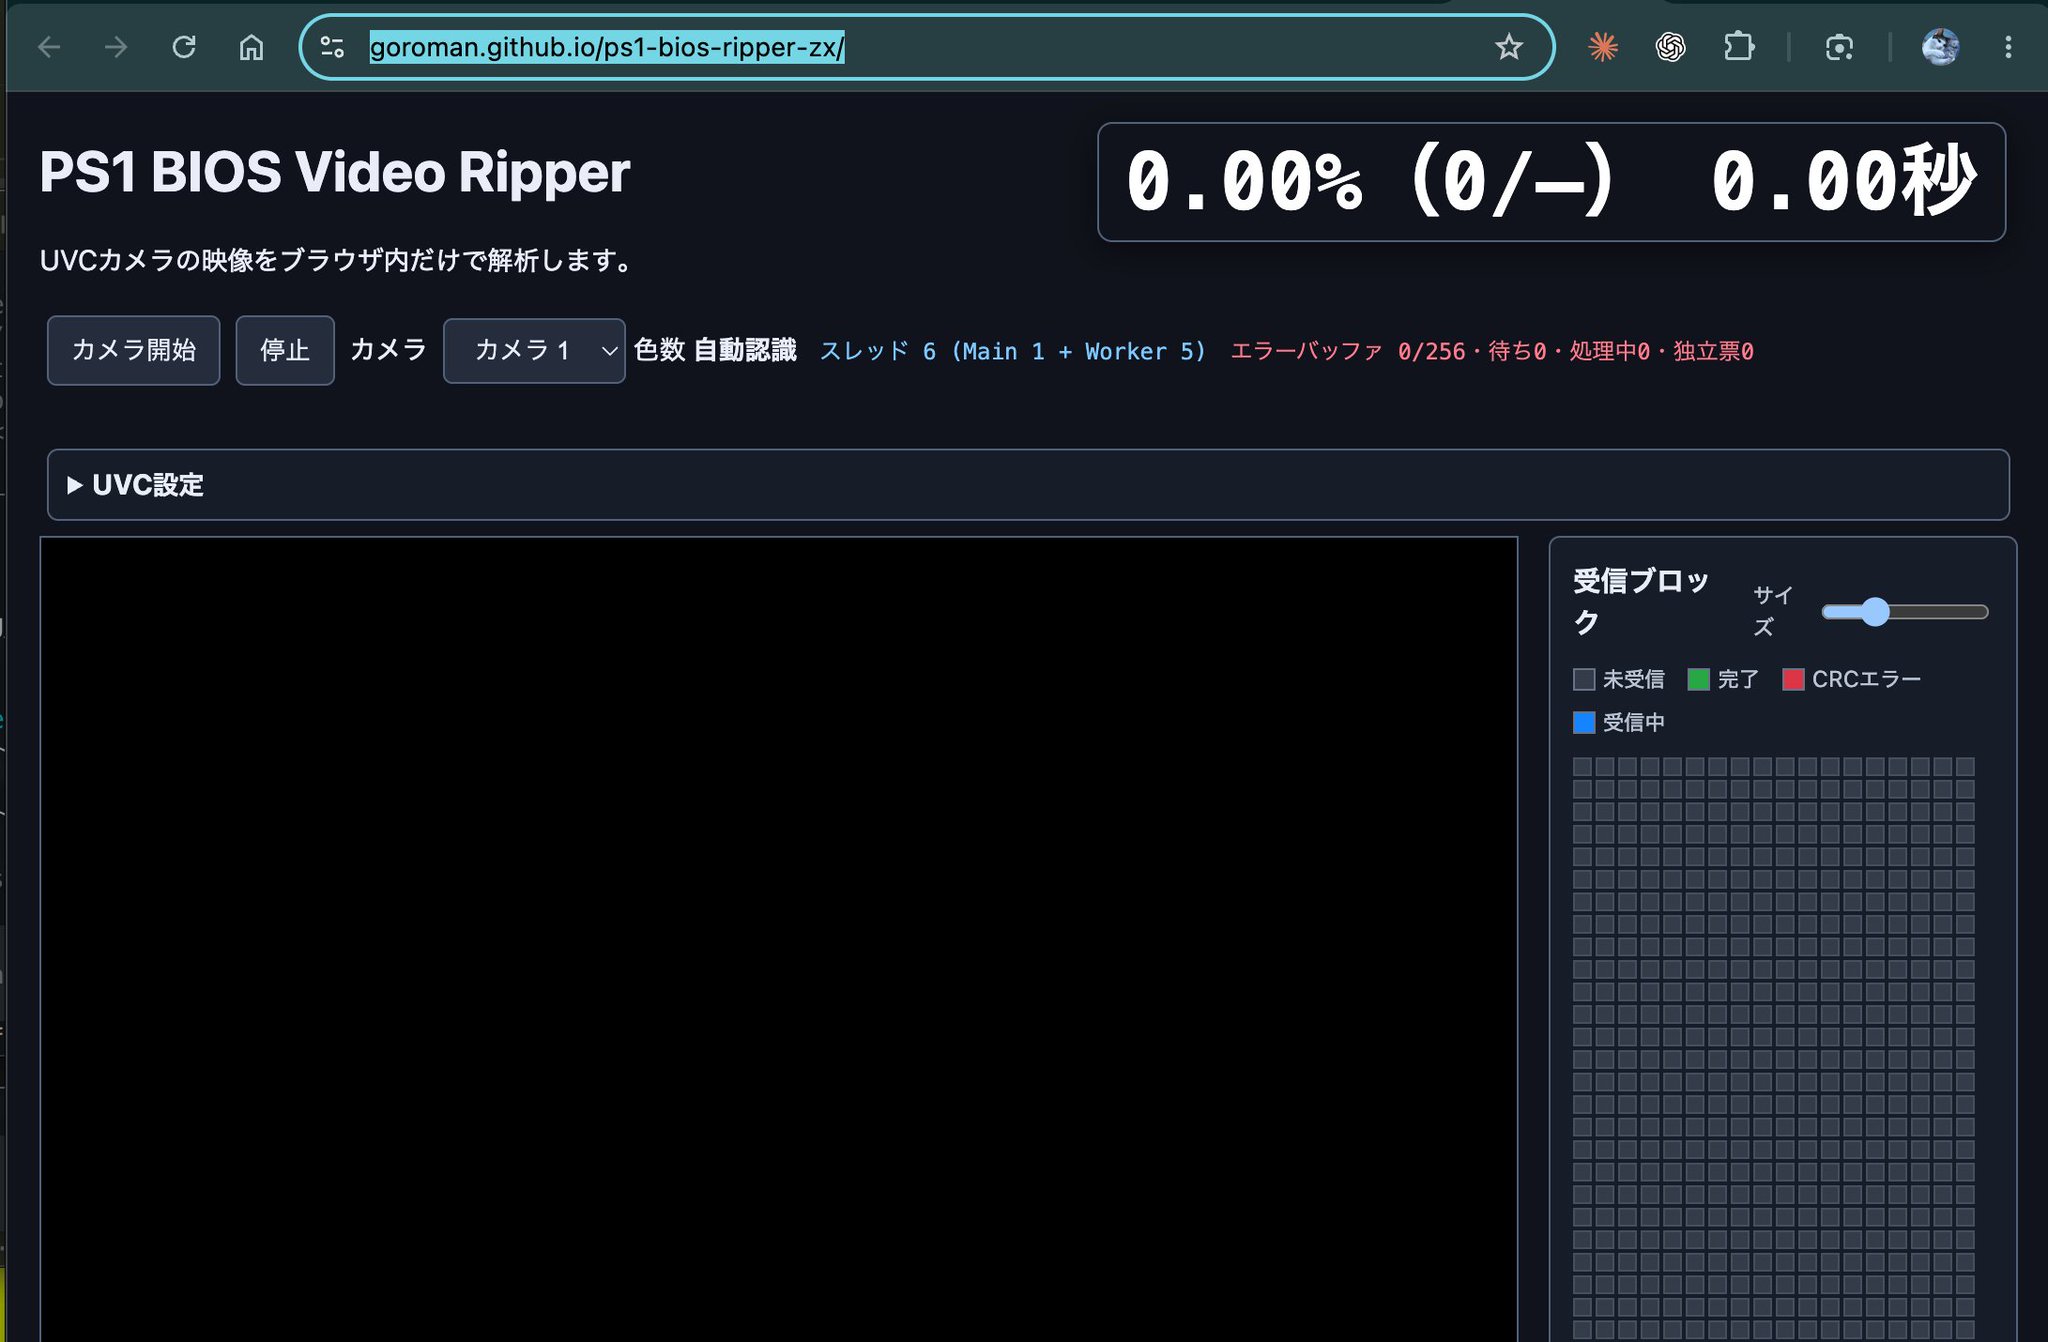Open the Extensions puzzle menu
The height and width of the screenshot is (1342, 2048).
pos(1739,47)
